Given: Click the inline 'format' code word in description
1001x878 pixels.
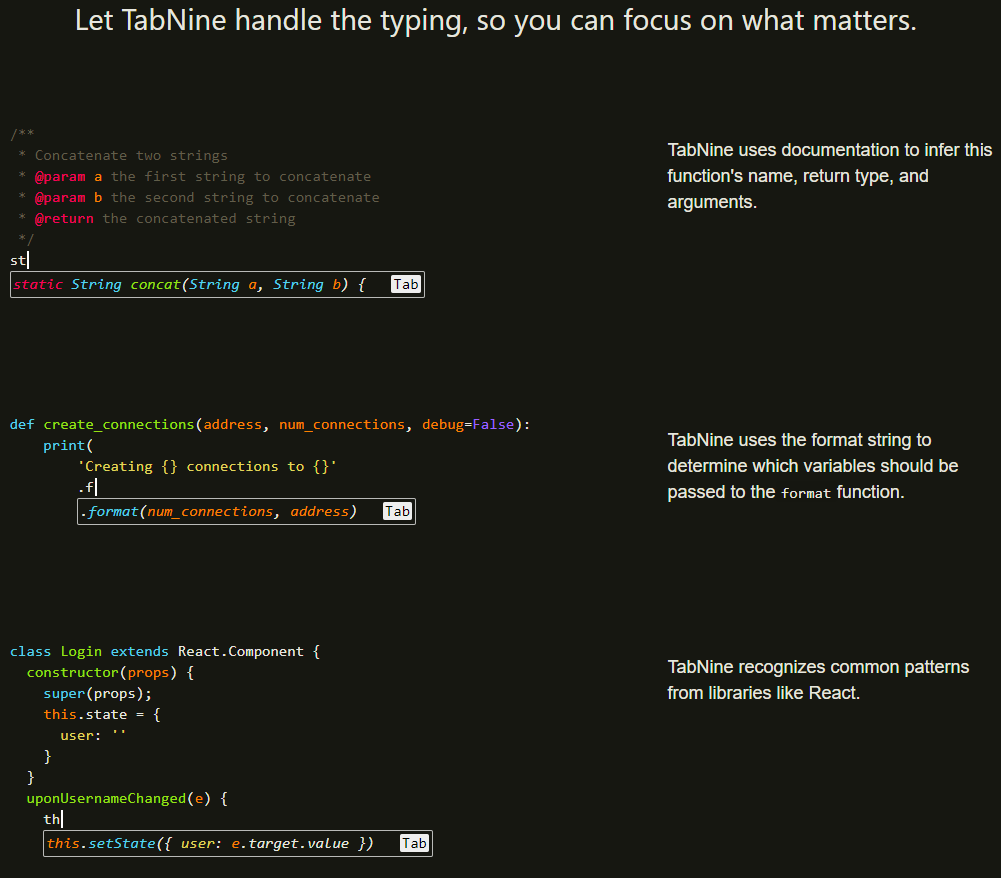Looking at the screenshot, I should (806, 493).
